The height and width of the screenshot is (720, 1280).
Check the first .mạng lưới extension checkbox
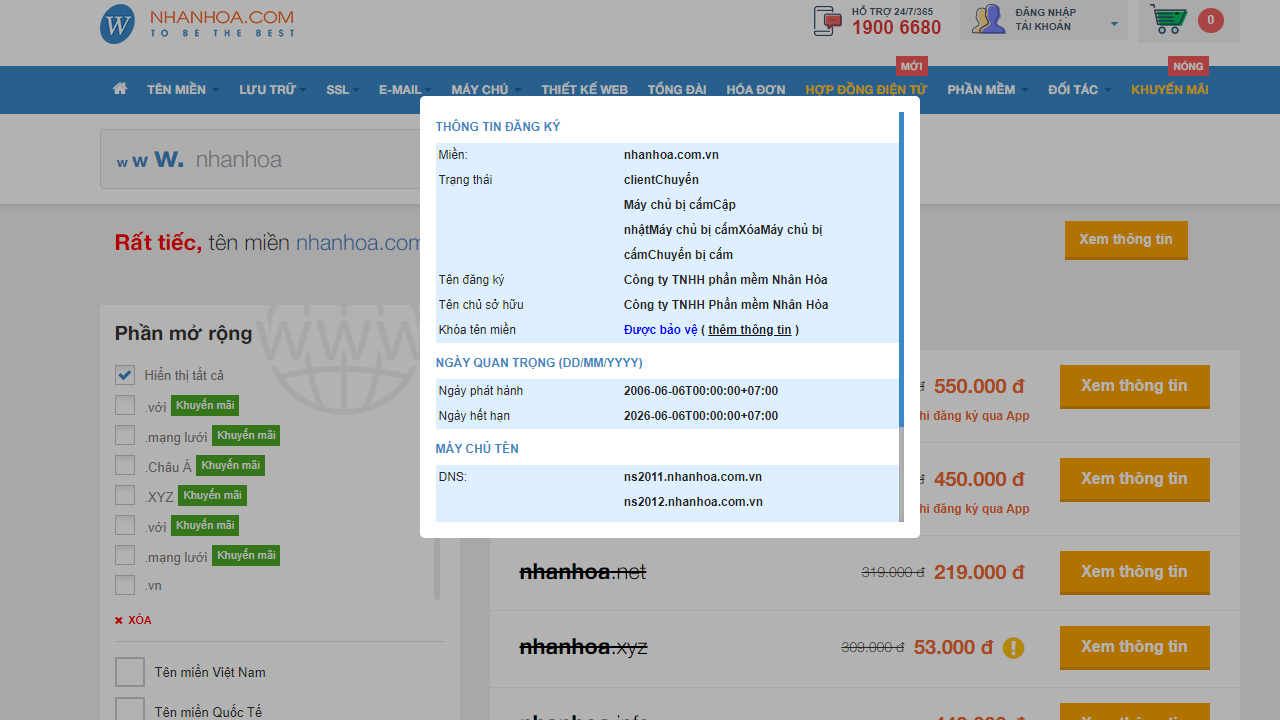[125, 435]
